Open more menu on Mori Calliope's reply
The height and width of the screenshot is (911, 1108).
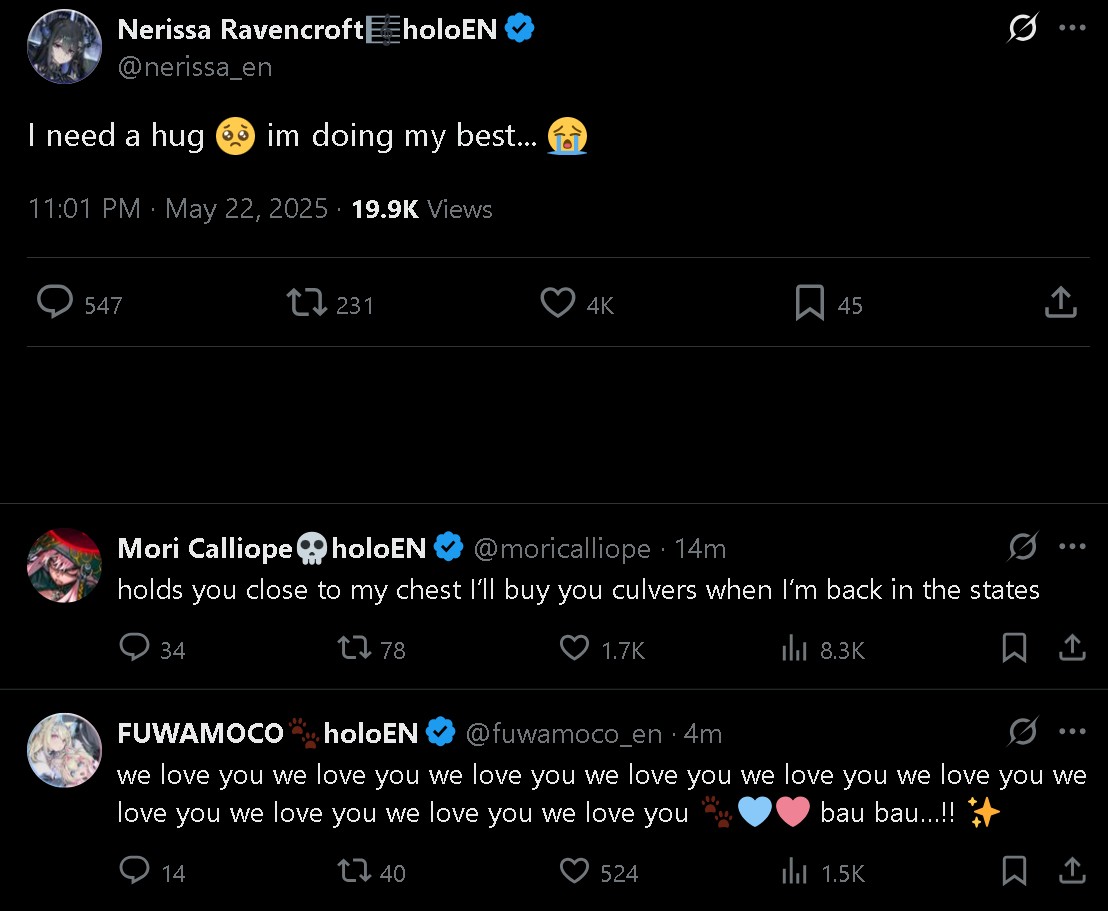click(1072, 547)
